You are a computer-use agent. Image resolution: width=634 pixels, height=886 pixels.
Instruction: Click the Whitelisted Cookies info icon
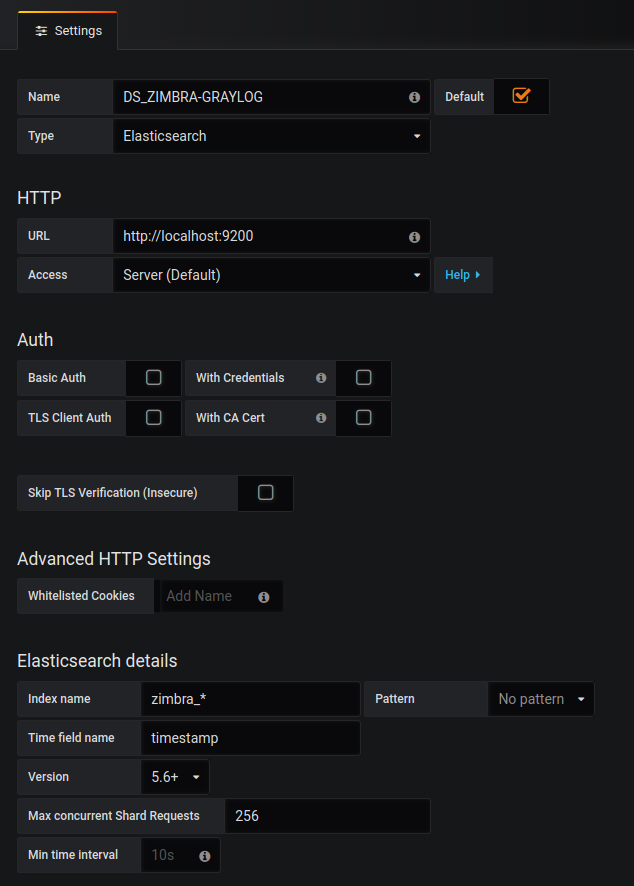click(x=263, y=597)
